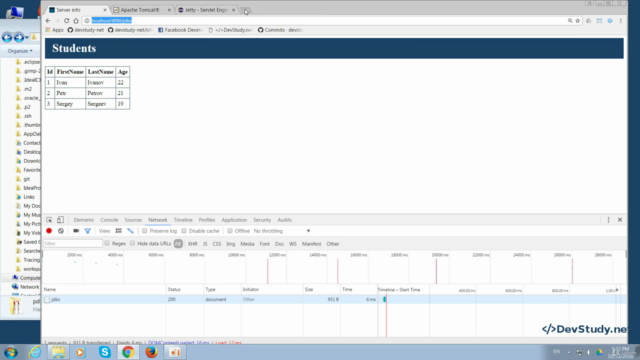The width and height of the screenshot is (640, 360).
Task: Click the zoom magnifier icon in the address bar
Action: click(x=570, y=20)
